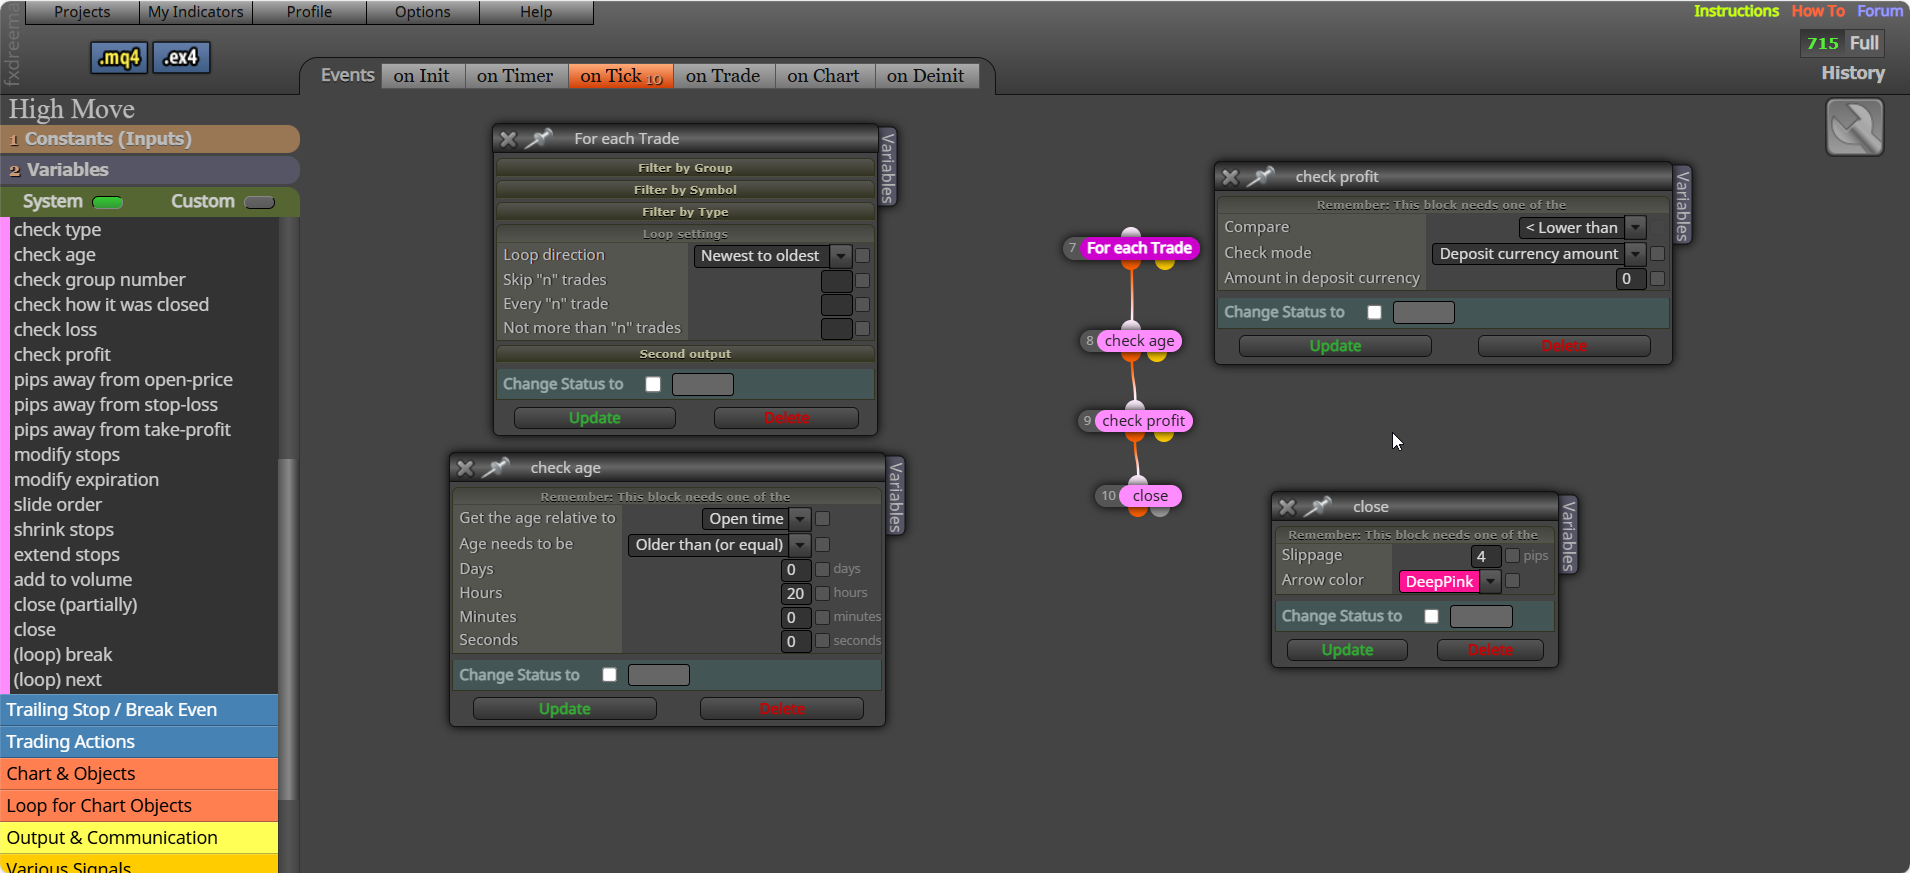Pin the check profit panel

click(1260, 177)
